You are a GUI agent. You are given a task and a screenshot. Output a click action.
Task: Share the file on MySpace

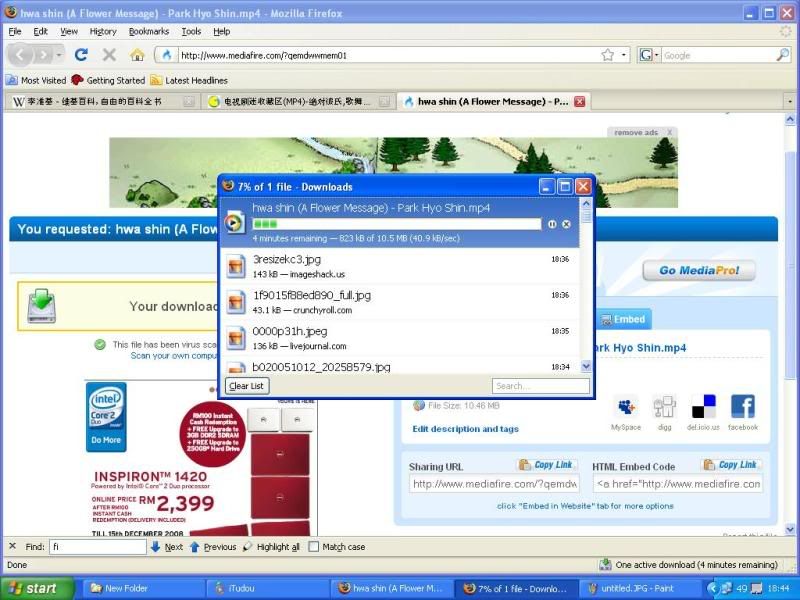626,411
